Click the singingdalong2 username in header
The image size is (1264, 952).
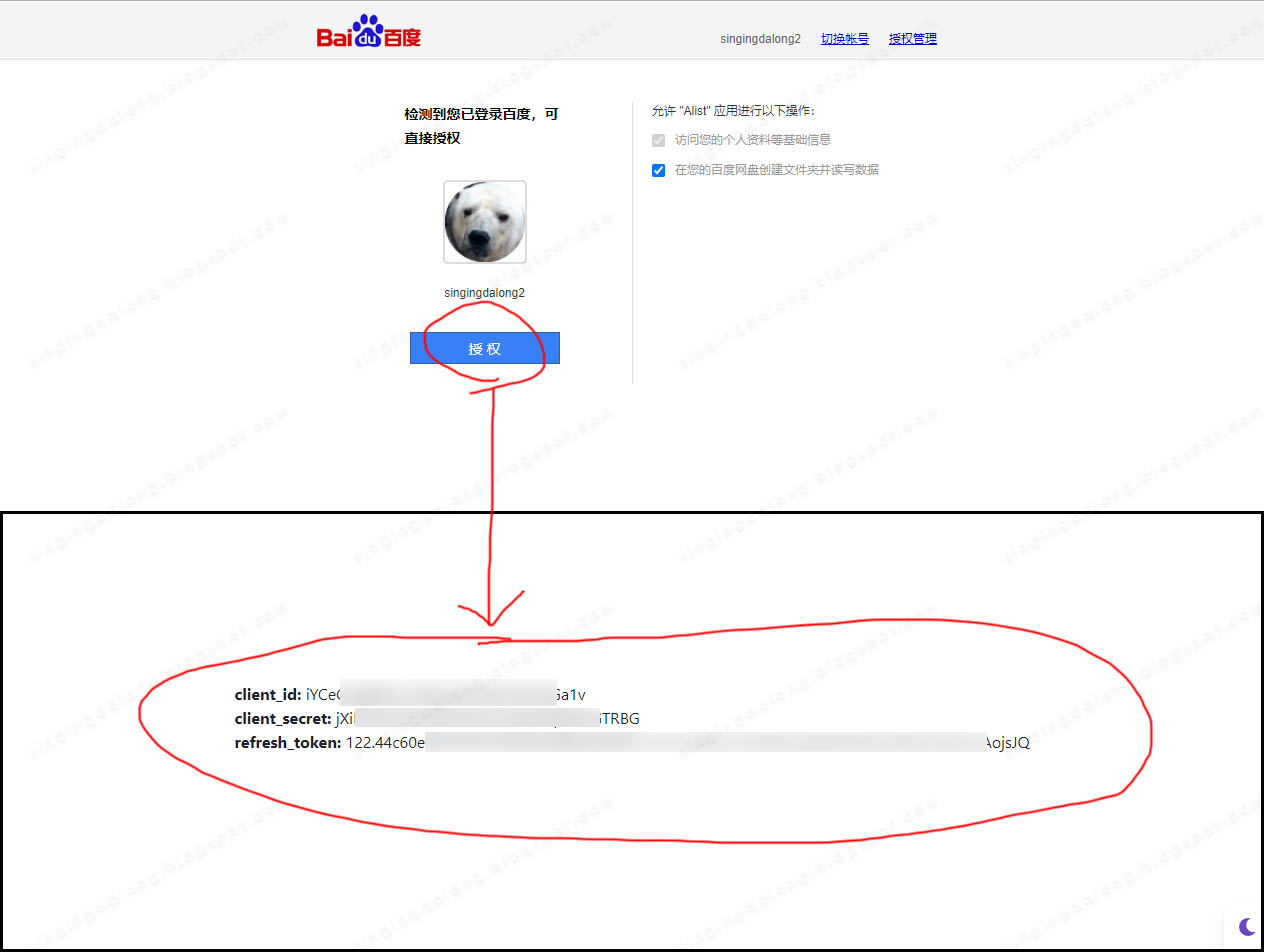[761, 39]
